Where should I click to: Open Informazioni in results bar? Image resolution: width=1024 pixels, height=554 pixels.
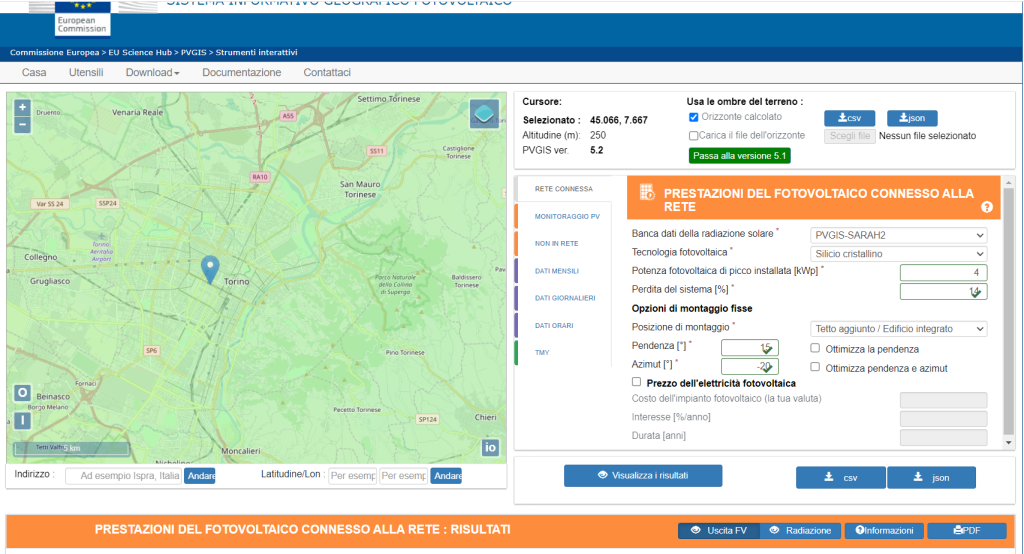click(884, 530)
